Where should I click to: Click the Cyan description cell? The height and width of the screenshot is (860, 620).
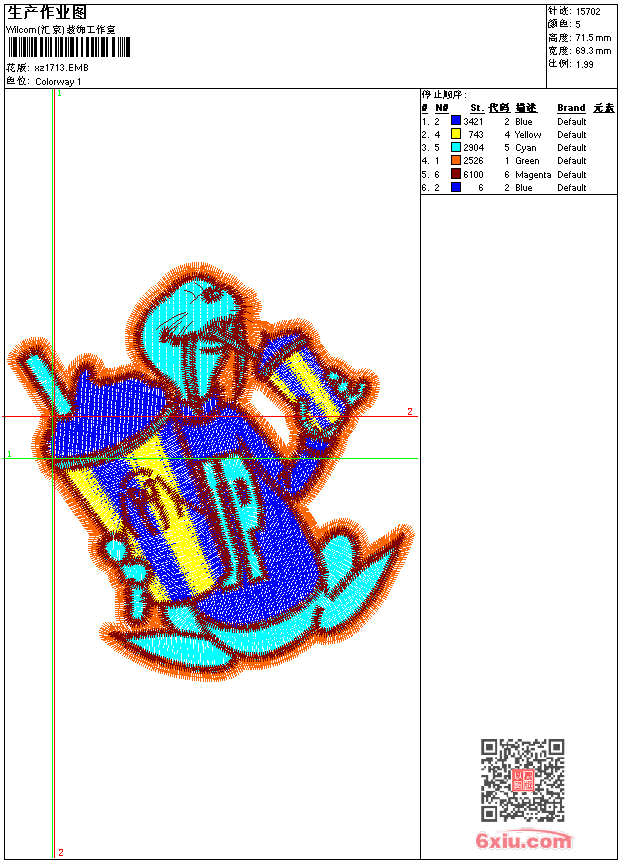pyautogui.click(x=526, y=148)
